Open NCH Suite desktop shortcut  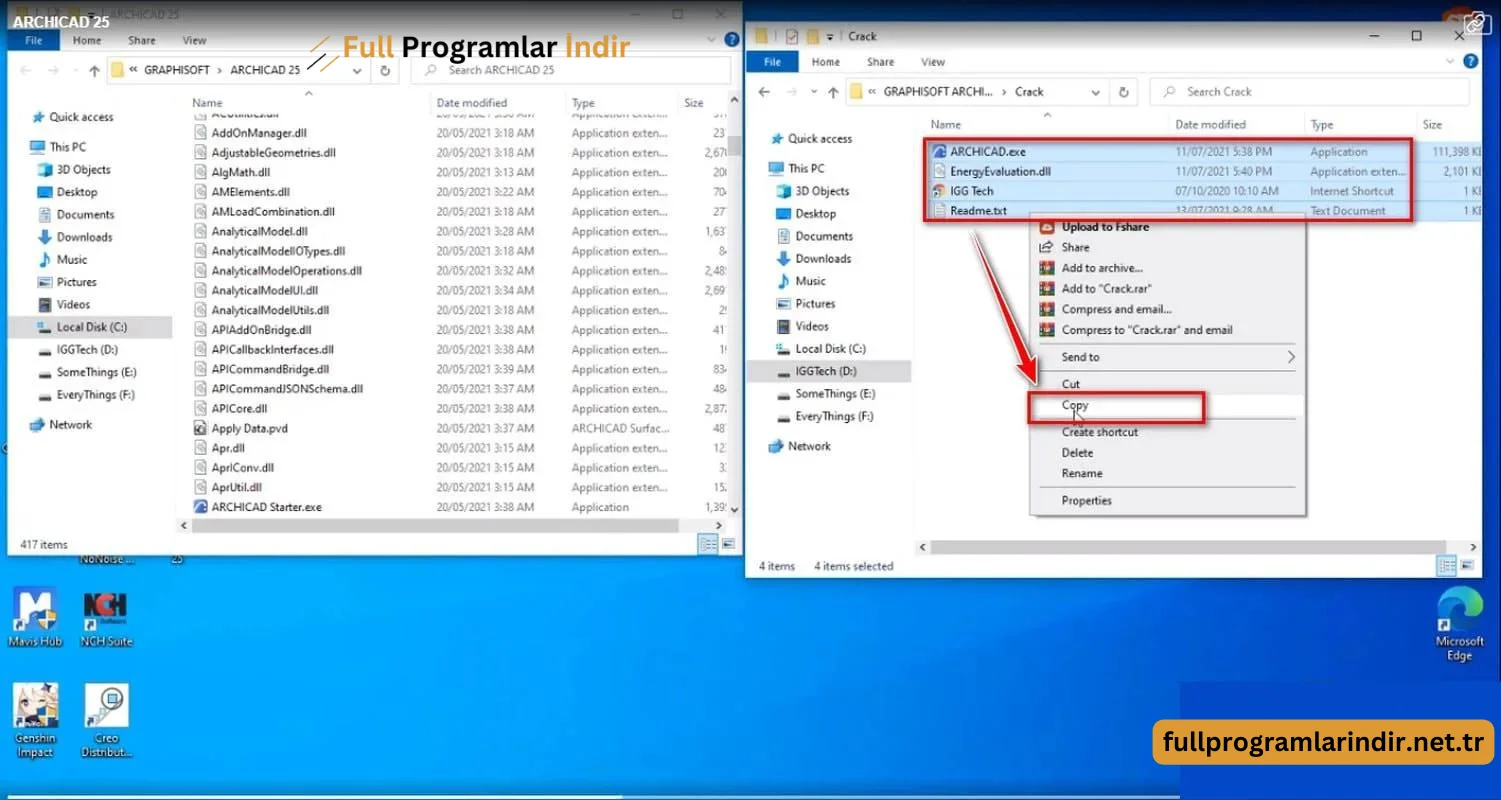click(105, 618)
